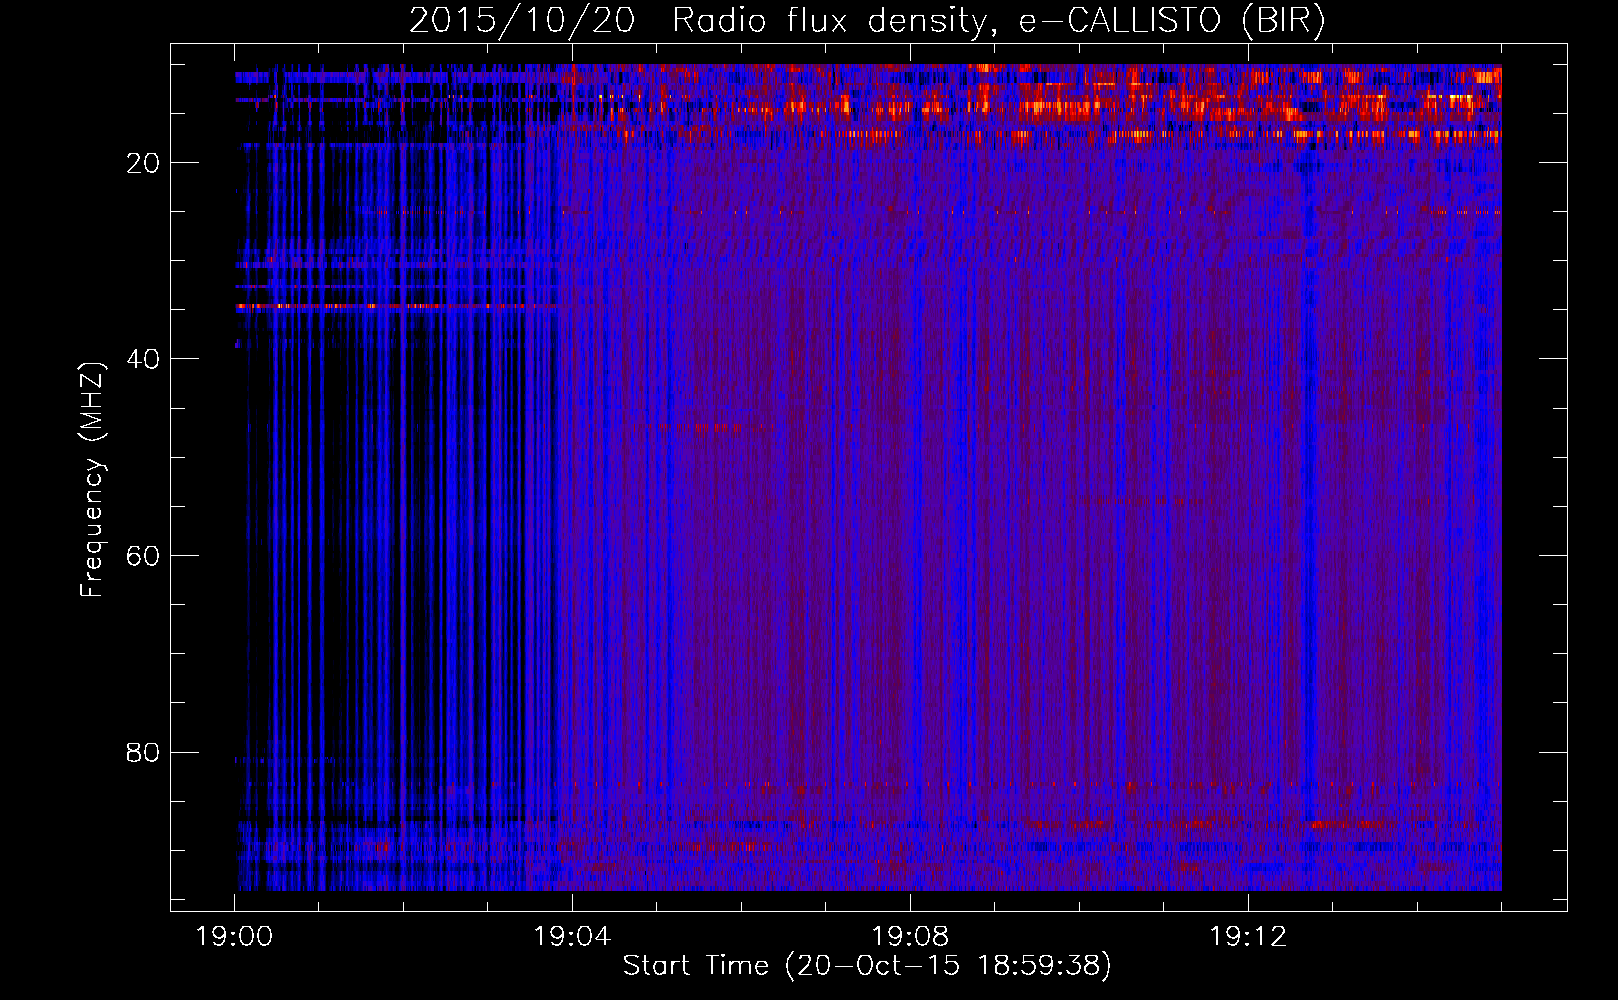Click the date "2015/10/20" in the title
The width and height of the screenshot is (1618, 1000).
pyautogui.click(x=522, y=21)
